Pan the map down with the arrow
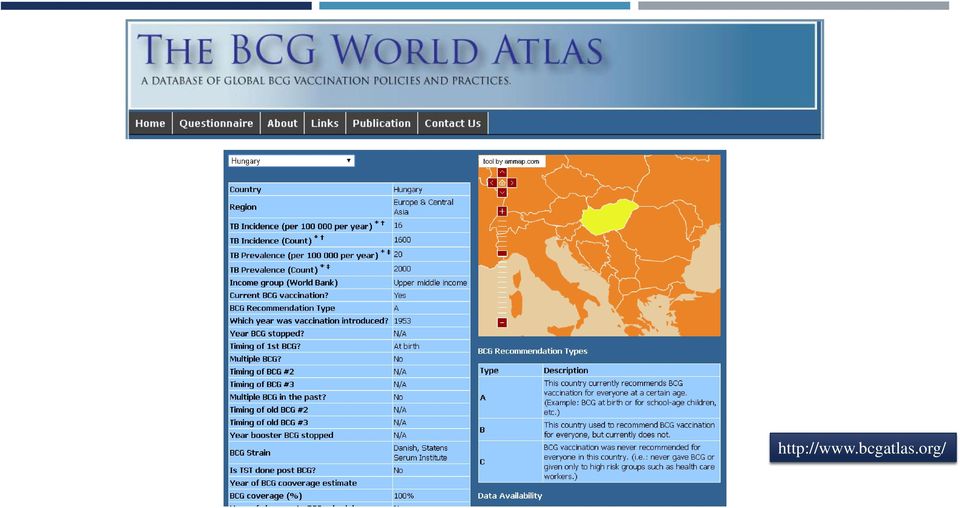960x508 pixels. pyautogui.click(x=502, y=193)
